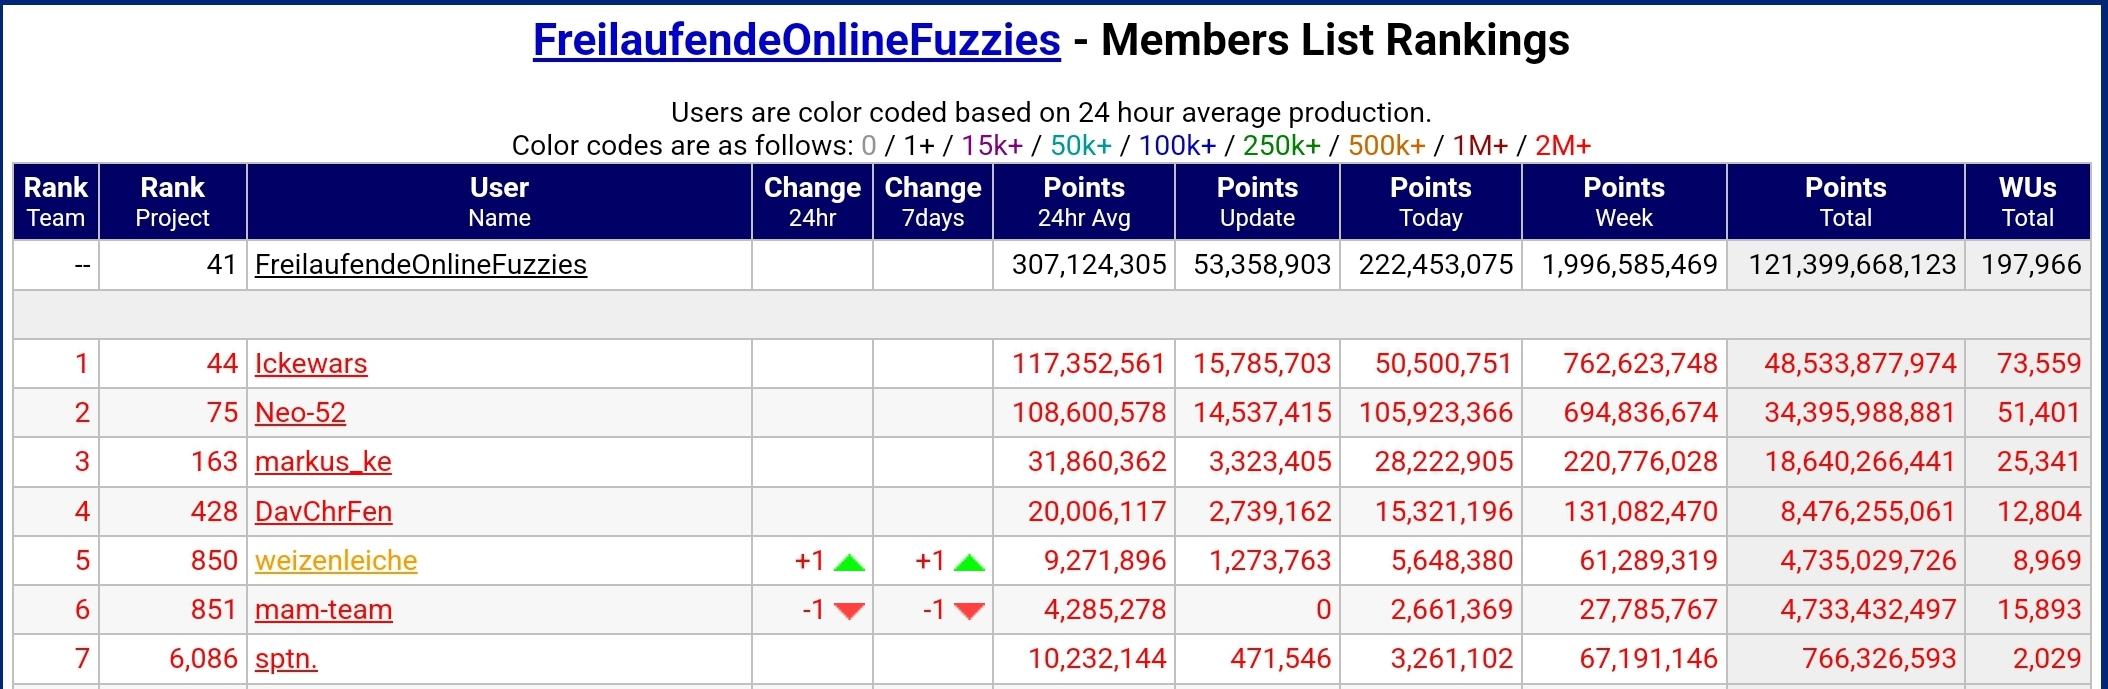Open Ickewars user profile link
The image size is (2108, 689).
311,363
